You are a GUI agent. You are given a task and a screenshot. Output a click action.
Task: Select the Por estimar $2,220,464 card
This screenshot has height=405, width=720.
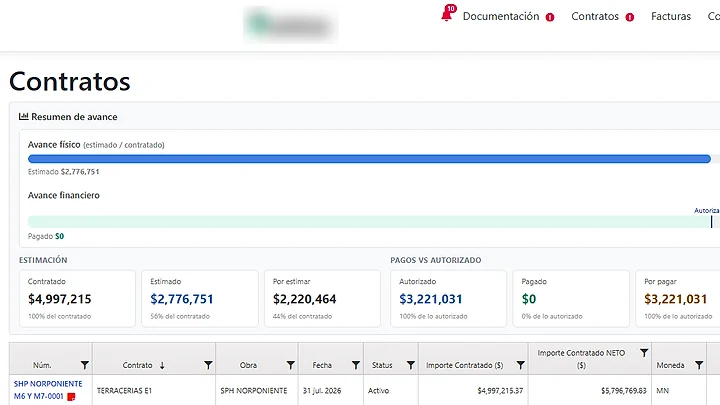(x=322, y=298)
